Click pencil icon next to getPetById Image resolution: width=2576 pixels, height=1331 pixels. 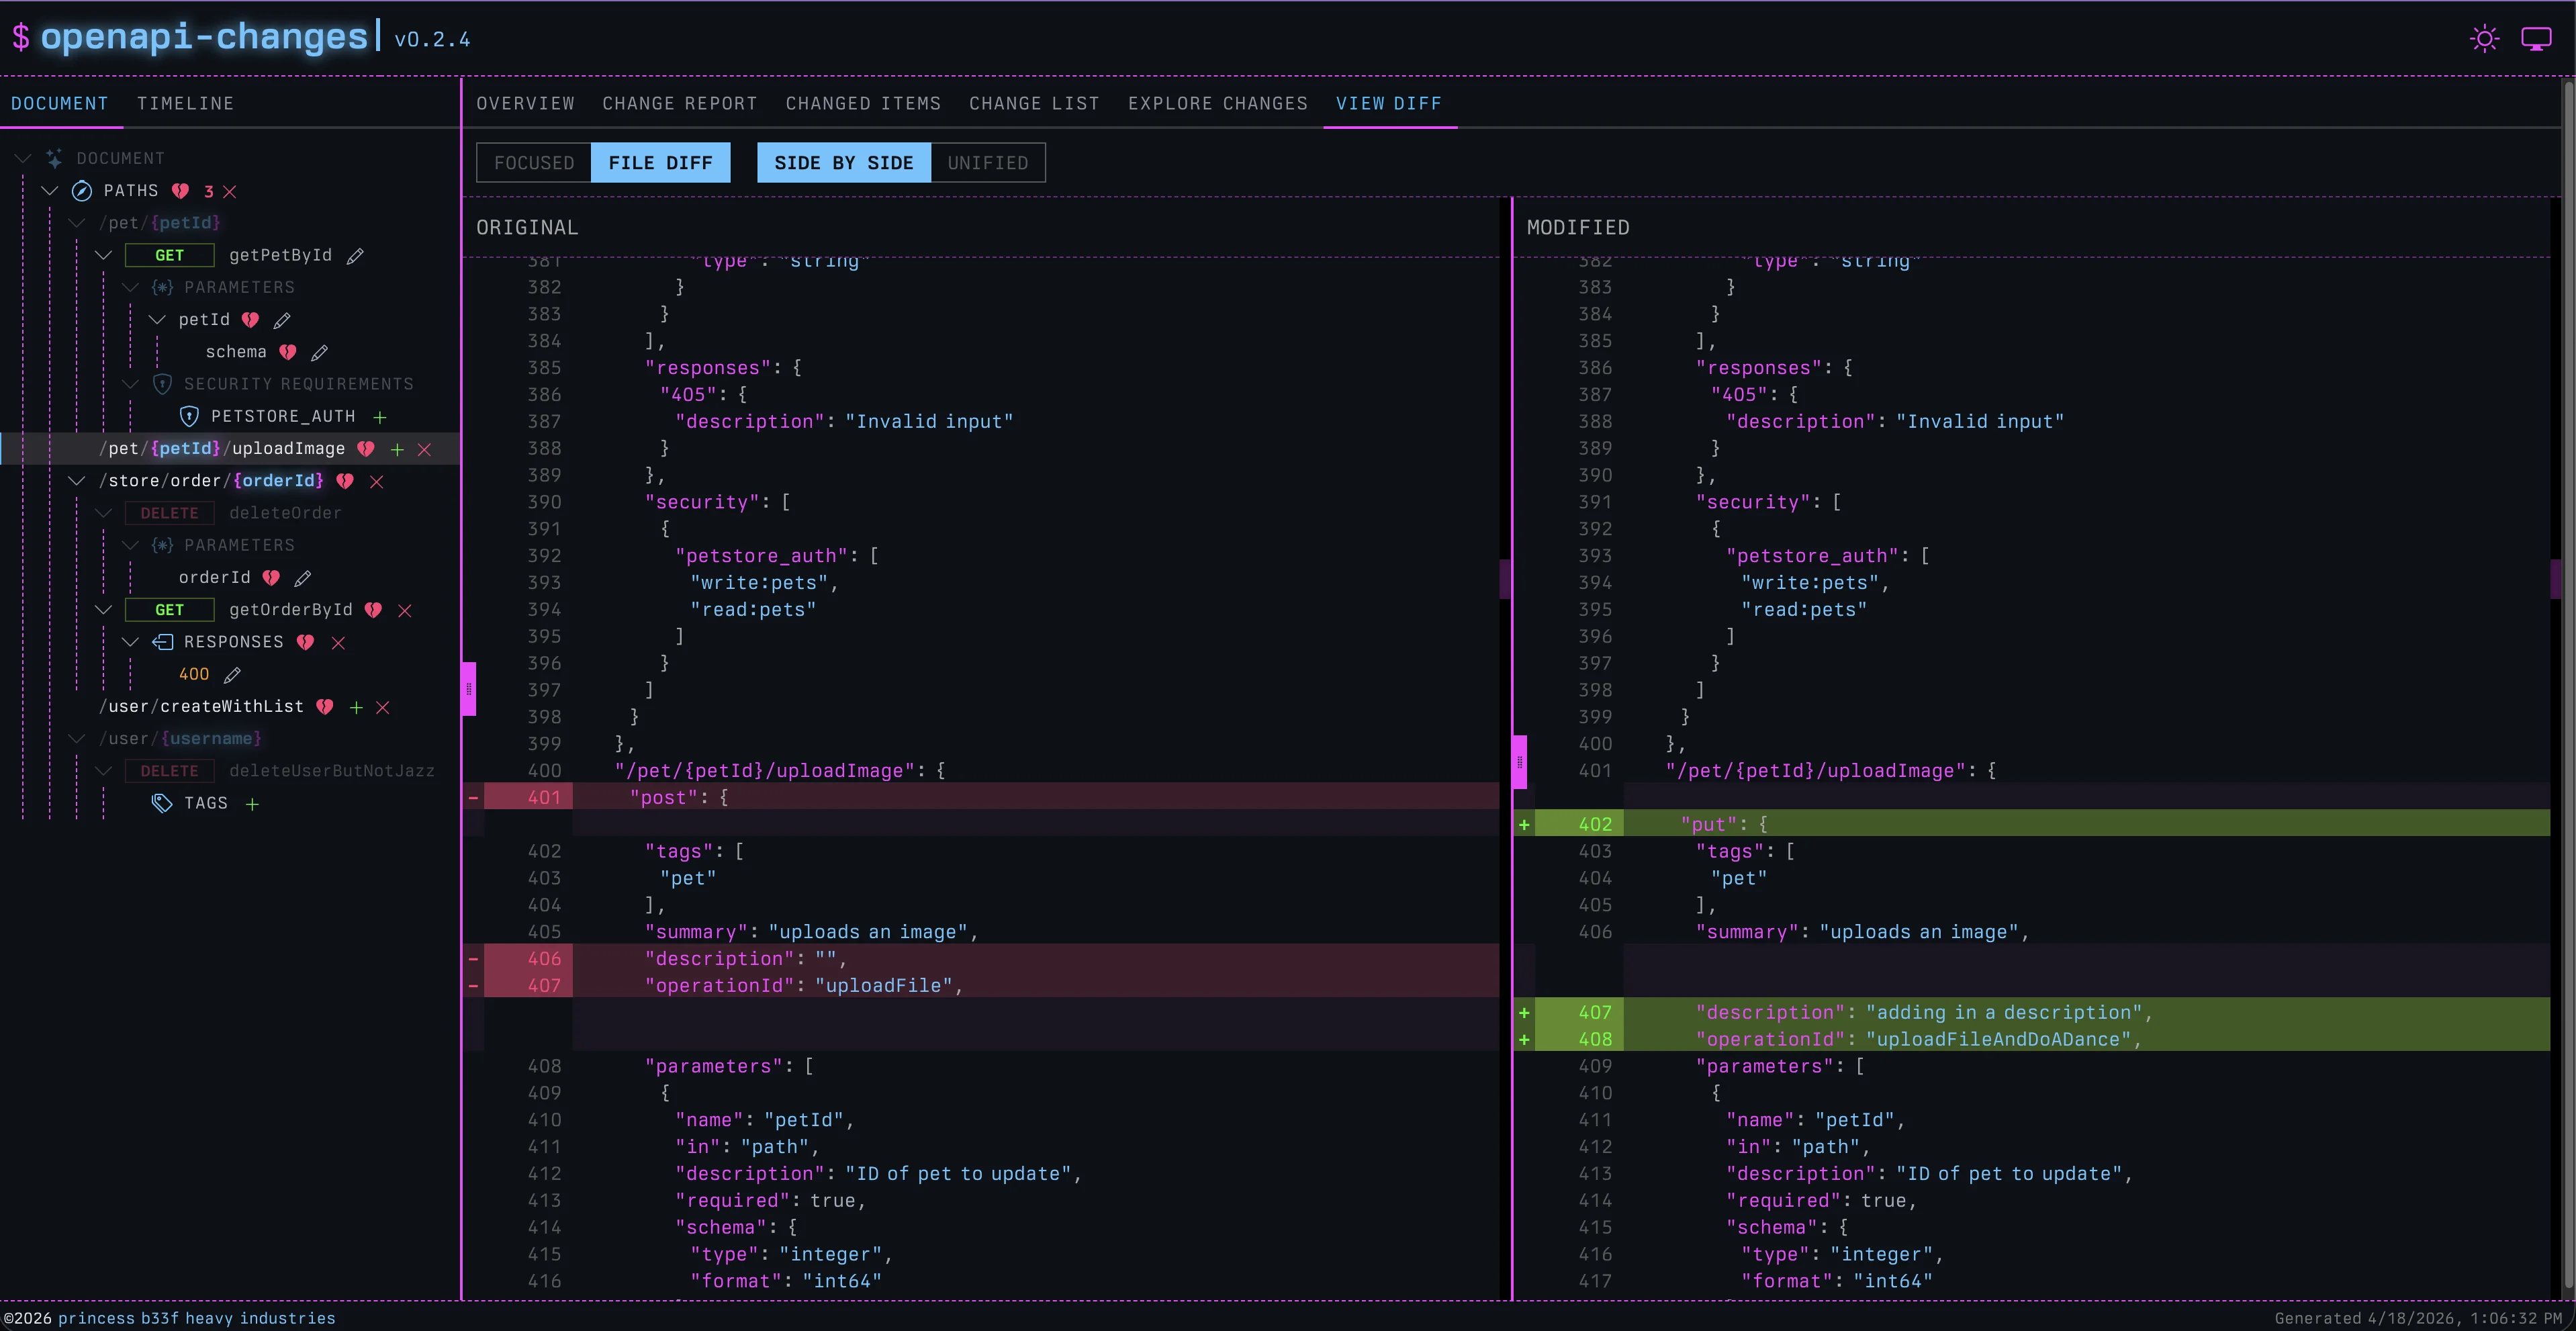[x=355, y=256]
